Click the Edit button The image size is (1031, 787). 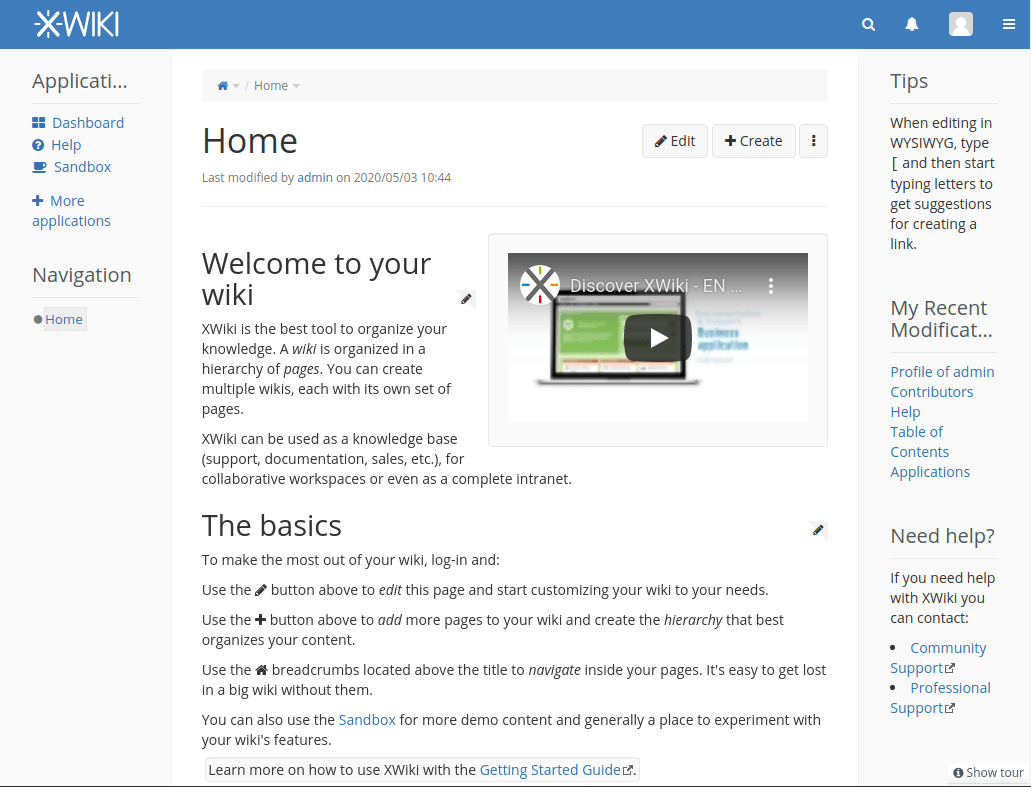coord(675,141)
